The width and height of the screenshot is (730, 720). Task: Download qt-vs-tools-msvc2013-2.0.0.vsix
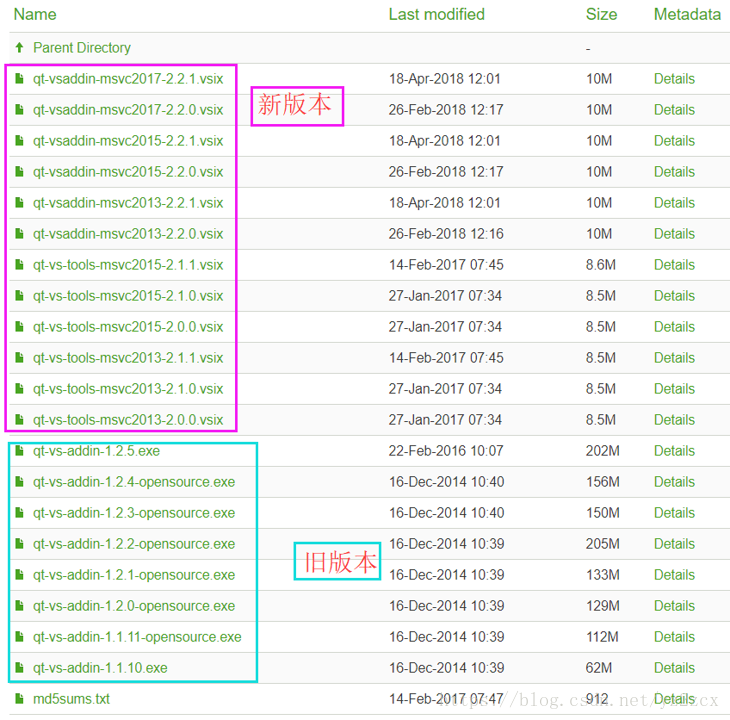point(128,420)
